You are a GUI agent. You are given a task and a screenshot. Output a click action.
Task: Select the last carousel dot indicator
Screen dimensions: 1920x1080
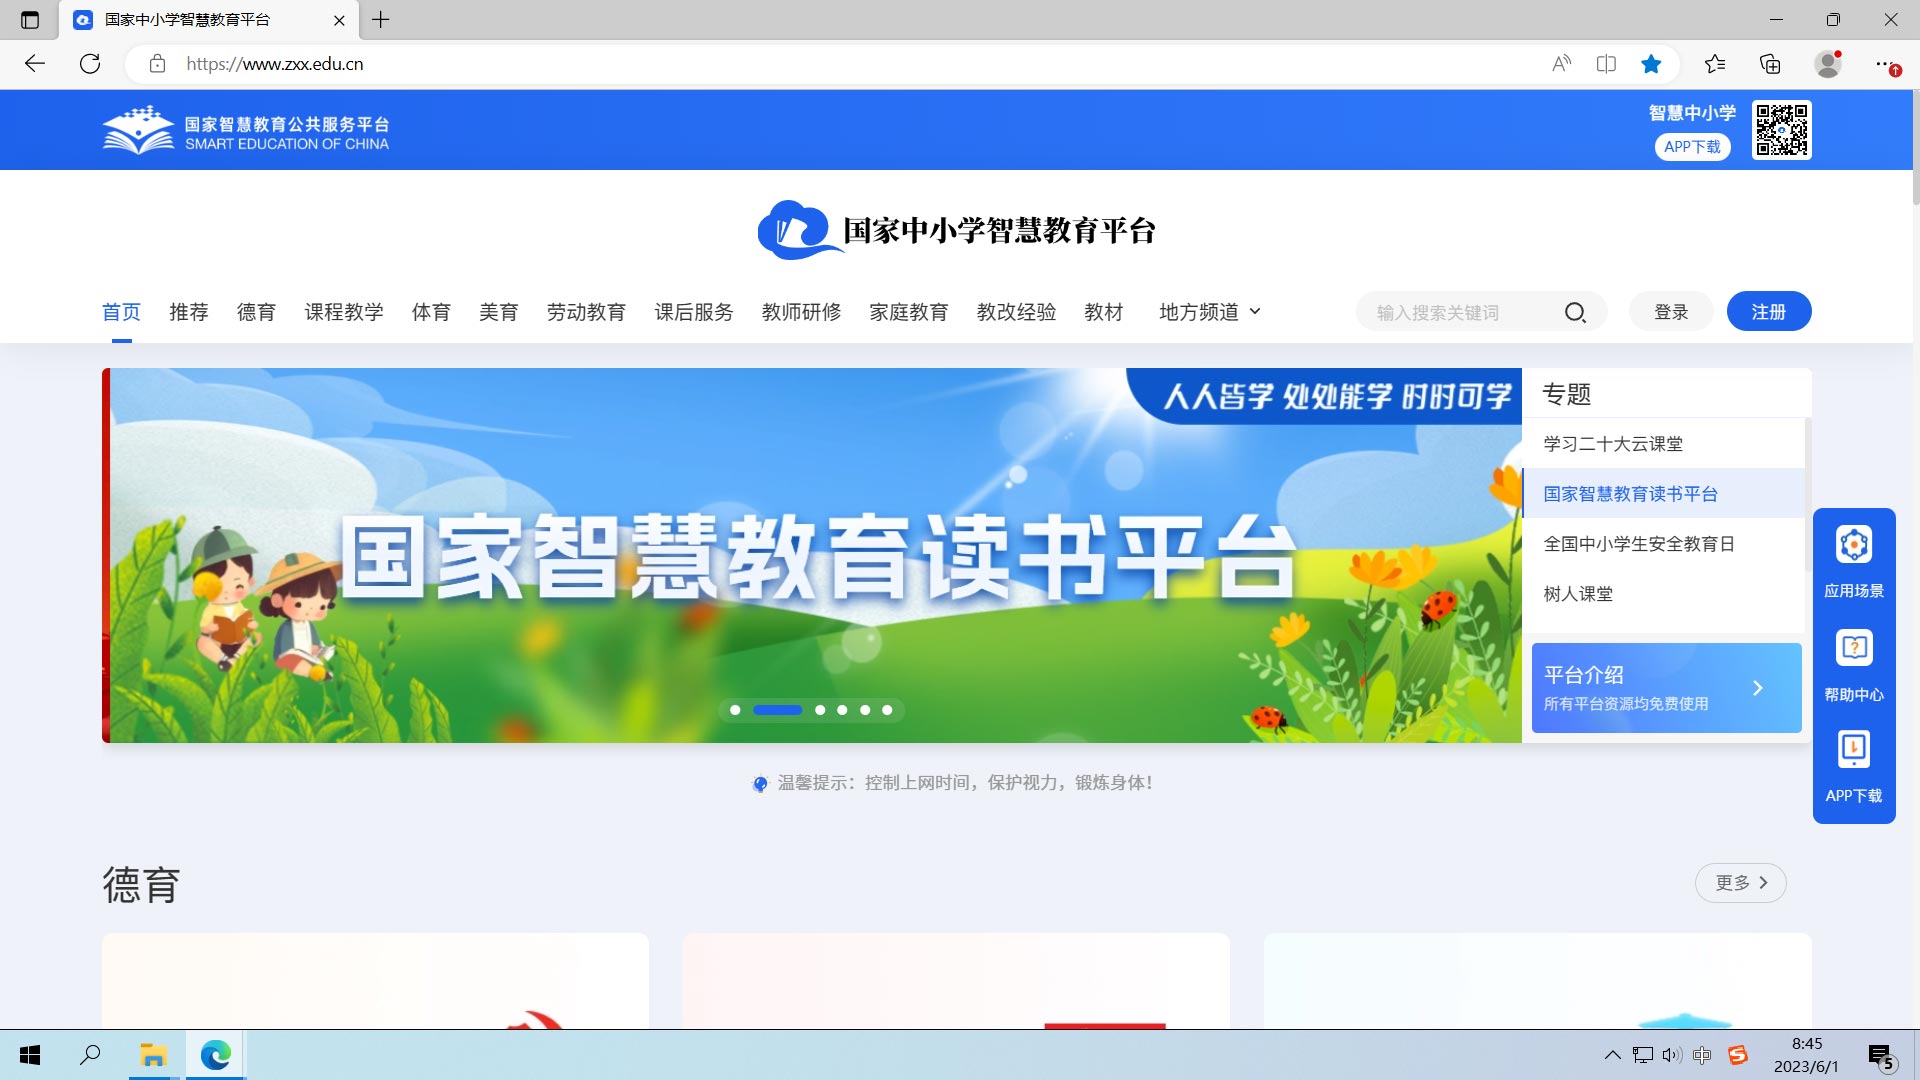point(887,710)
